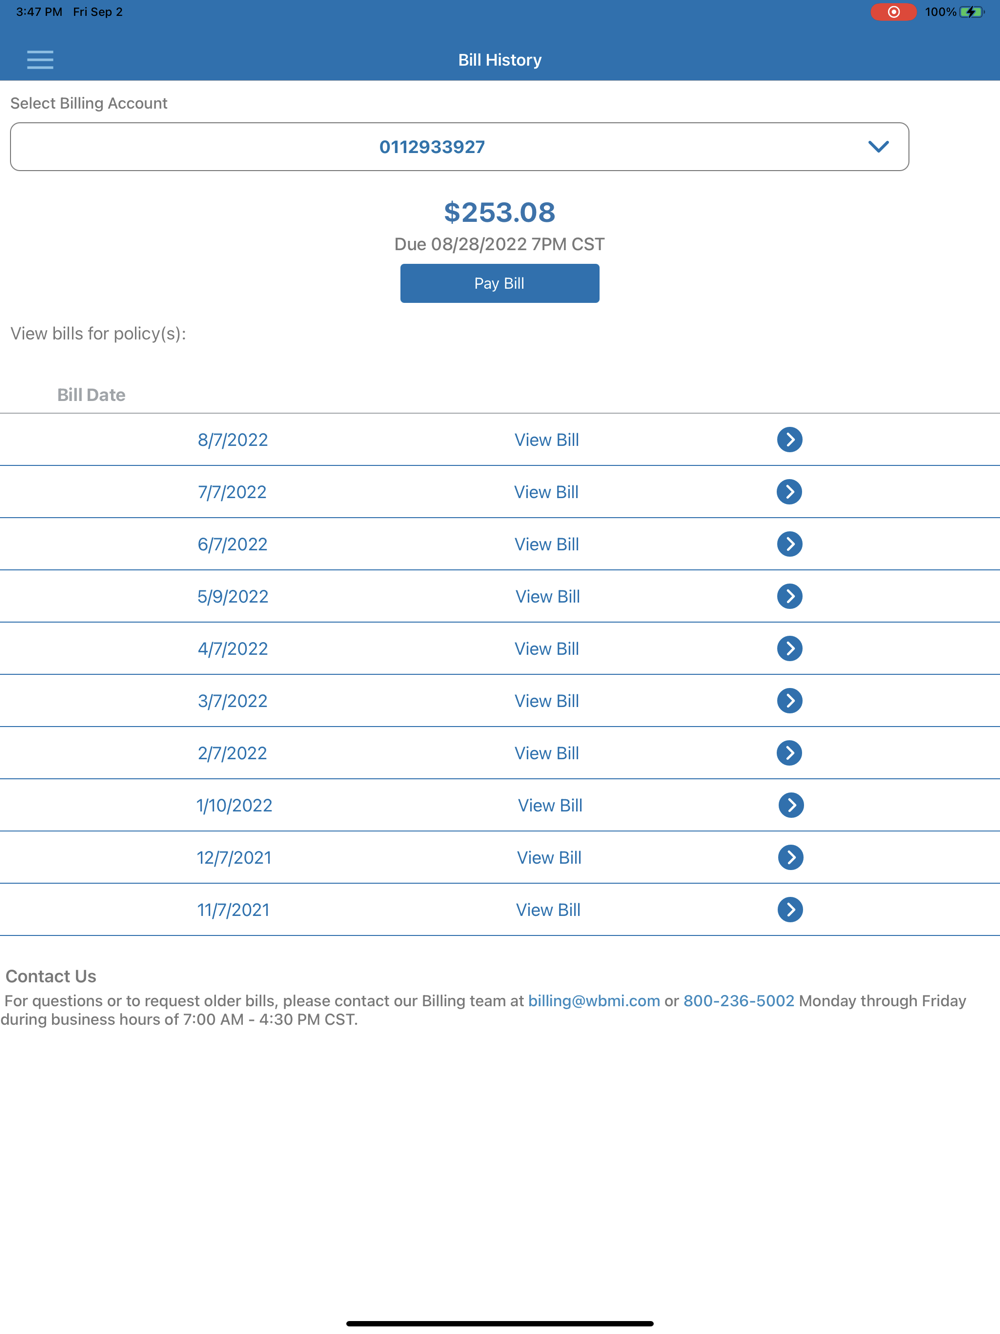The image size is (1000, 1334).
Task: Tap the iOS home indicator bar
Action: pos(500,1323)
